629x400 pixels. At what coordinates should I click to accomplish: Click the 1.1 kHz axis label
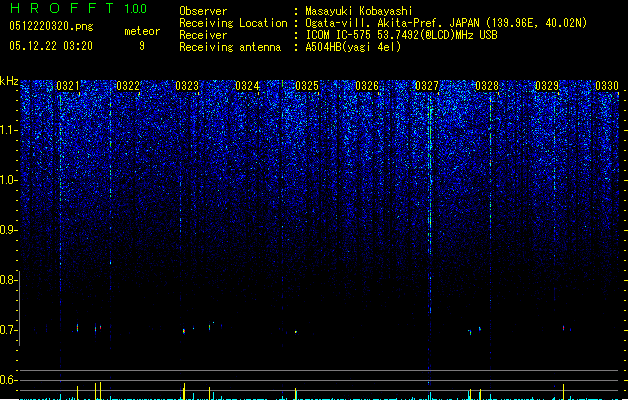9,130
